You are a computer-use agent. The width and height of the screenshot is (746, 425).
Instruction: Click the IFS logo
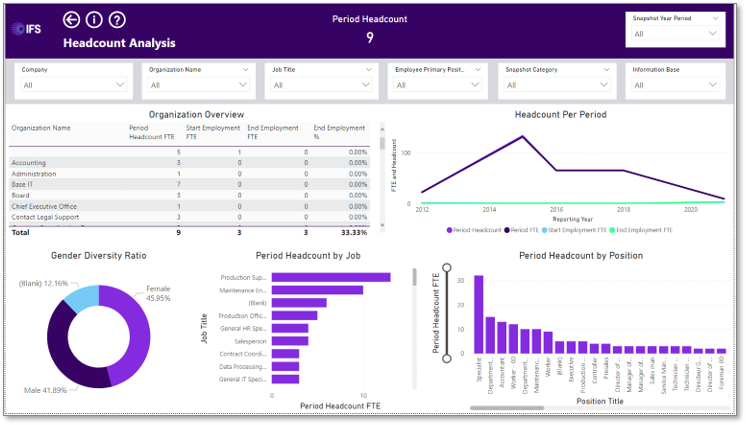coord(26,29)
